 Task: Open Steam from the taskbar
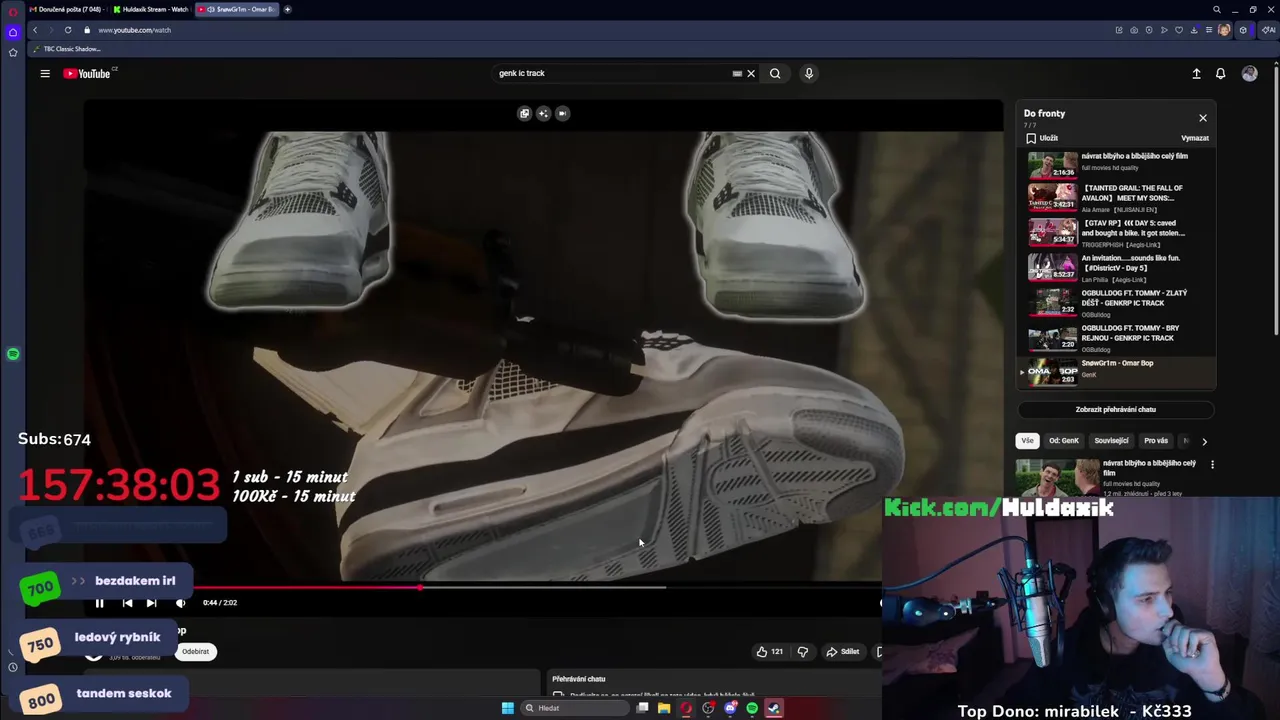(x=774, y=708)
